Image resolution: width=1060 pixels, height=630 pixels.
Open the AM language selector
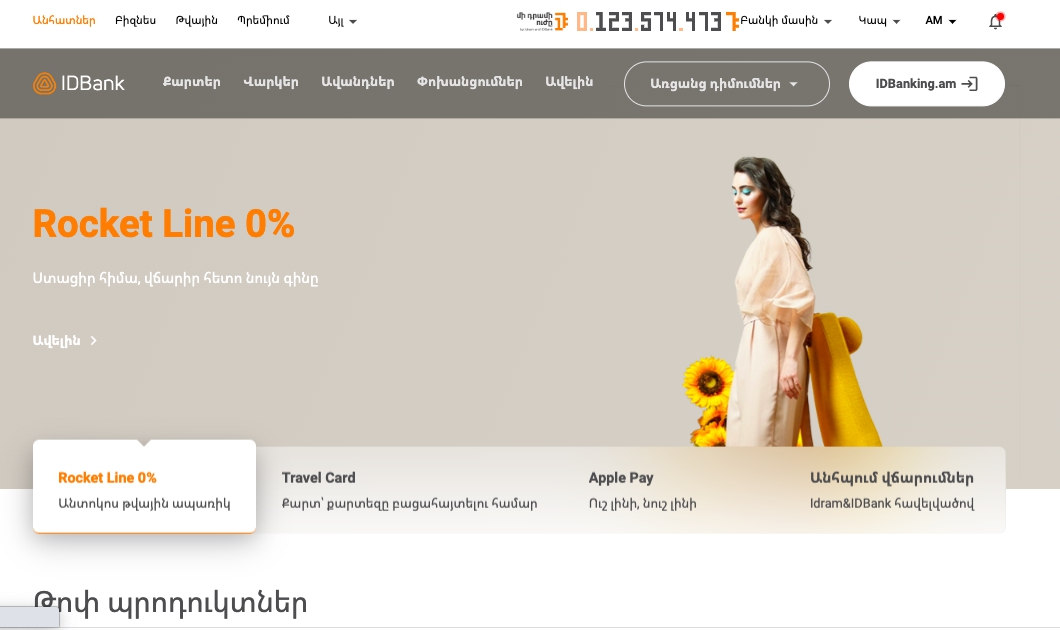pos(940,21)
